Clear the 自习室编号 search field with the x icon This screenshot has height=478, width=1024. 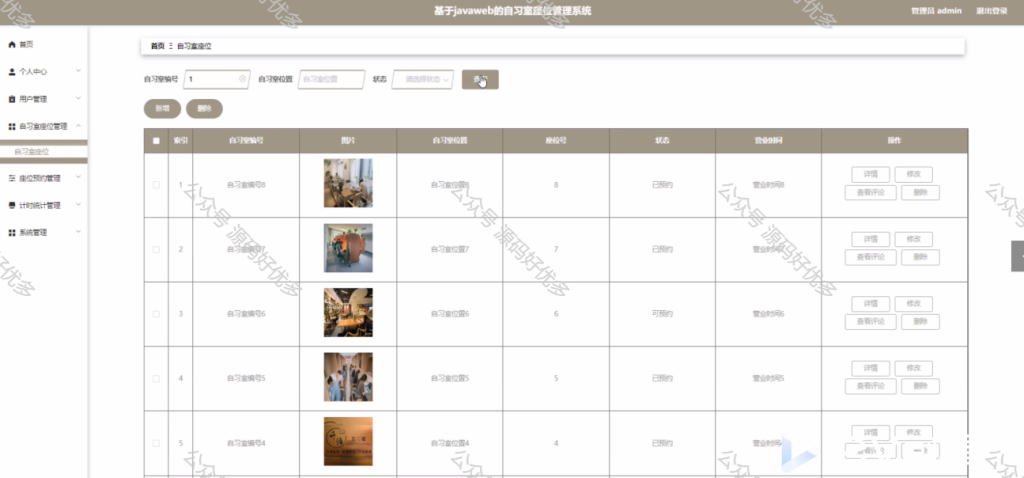point(242,79)
